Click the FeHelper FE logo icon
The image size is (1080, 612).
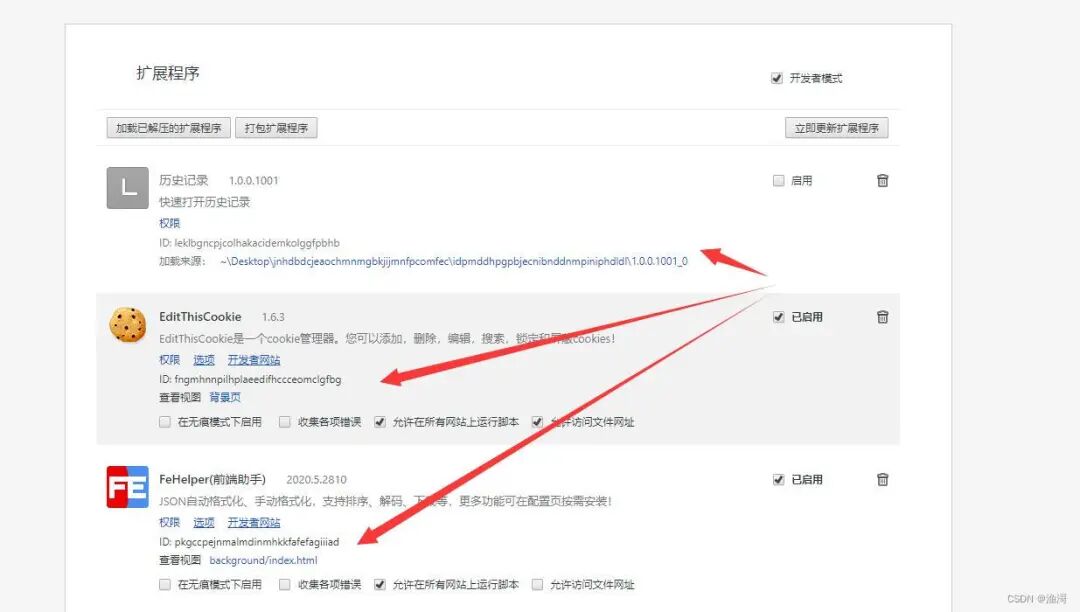pyautogui.click(x=127, y=487)
